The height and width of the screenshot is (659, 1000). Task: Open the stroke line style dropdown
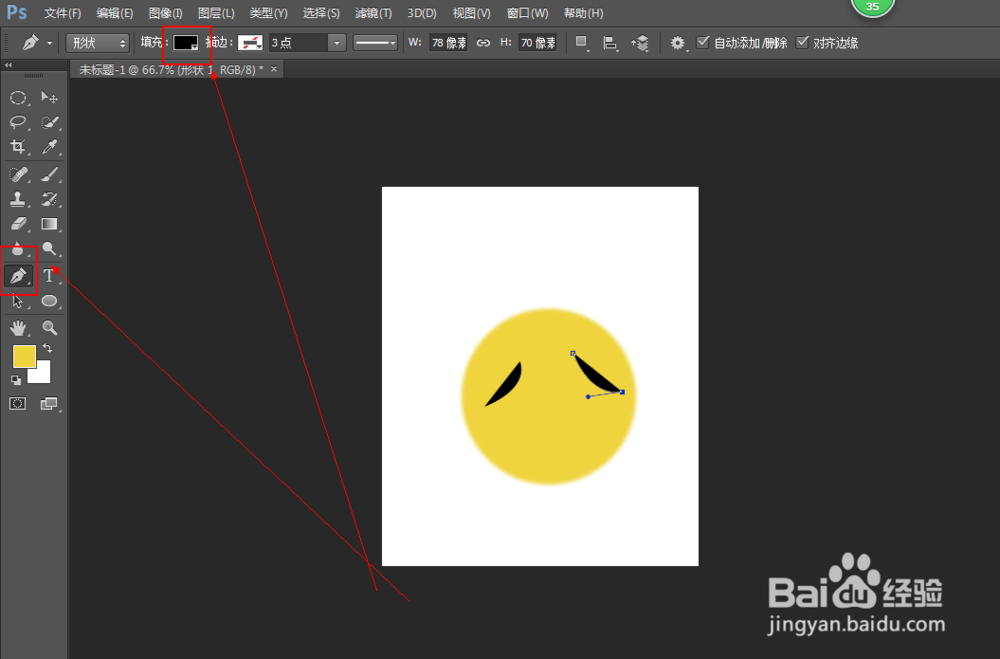pos(375,43)
